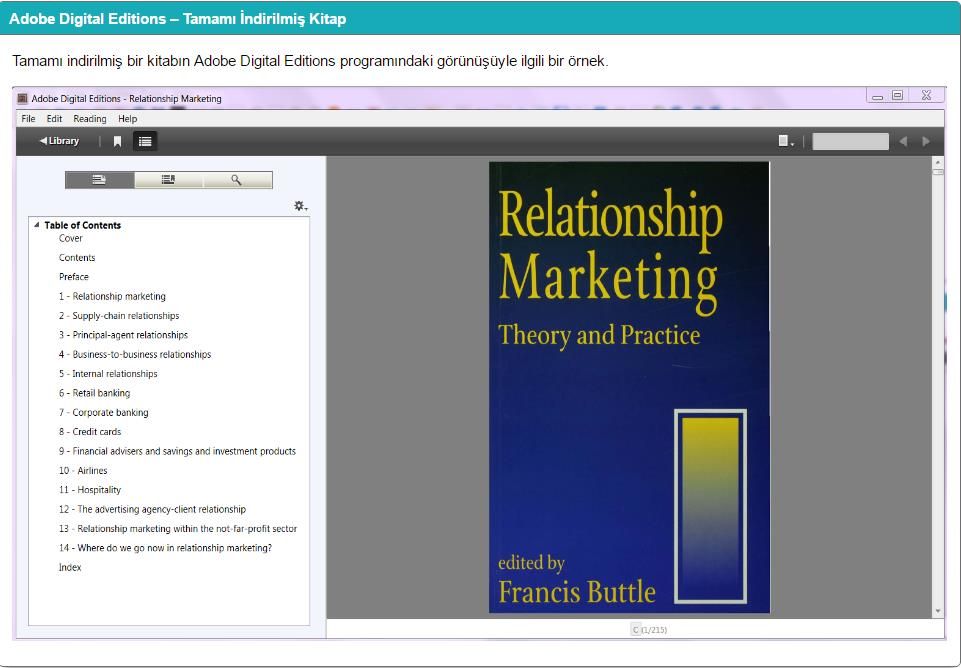This screenshot has height=668, width=961.
Task: Switch to Bookmarks panel tab
Action: pos(169,180)
